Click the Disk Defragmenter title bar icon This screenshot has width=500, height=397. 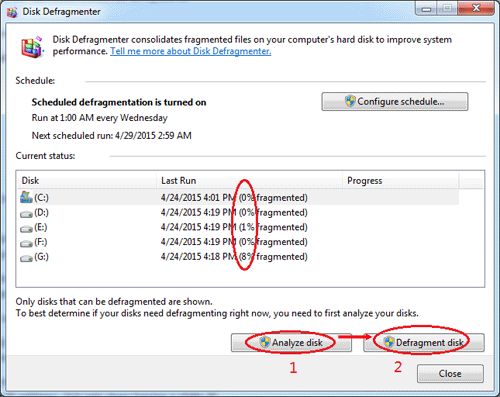point(12,12)
